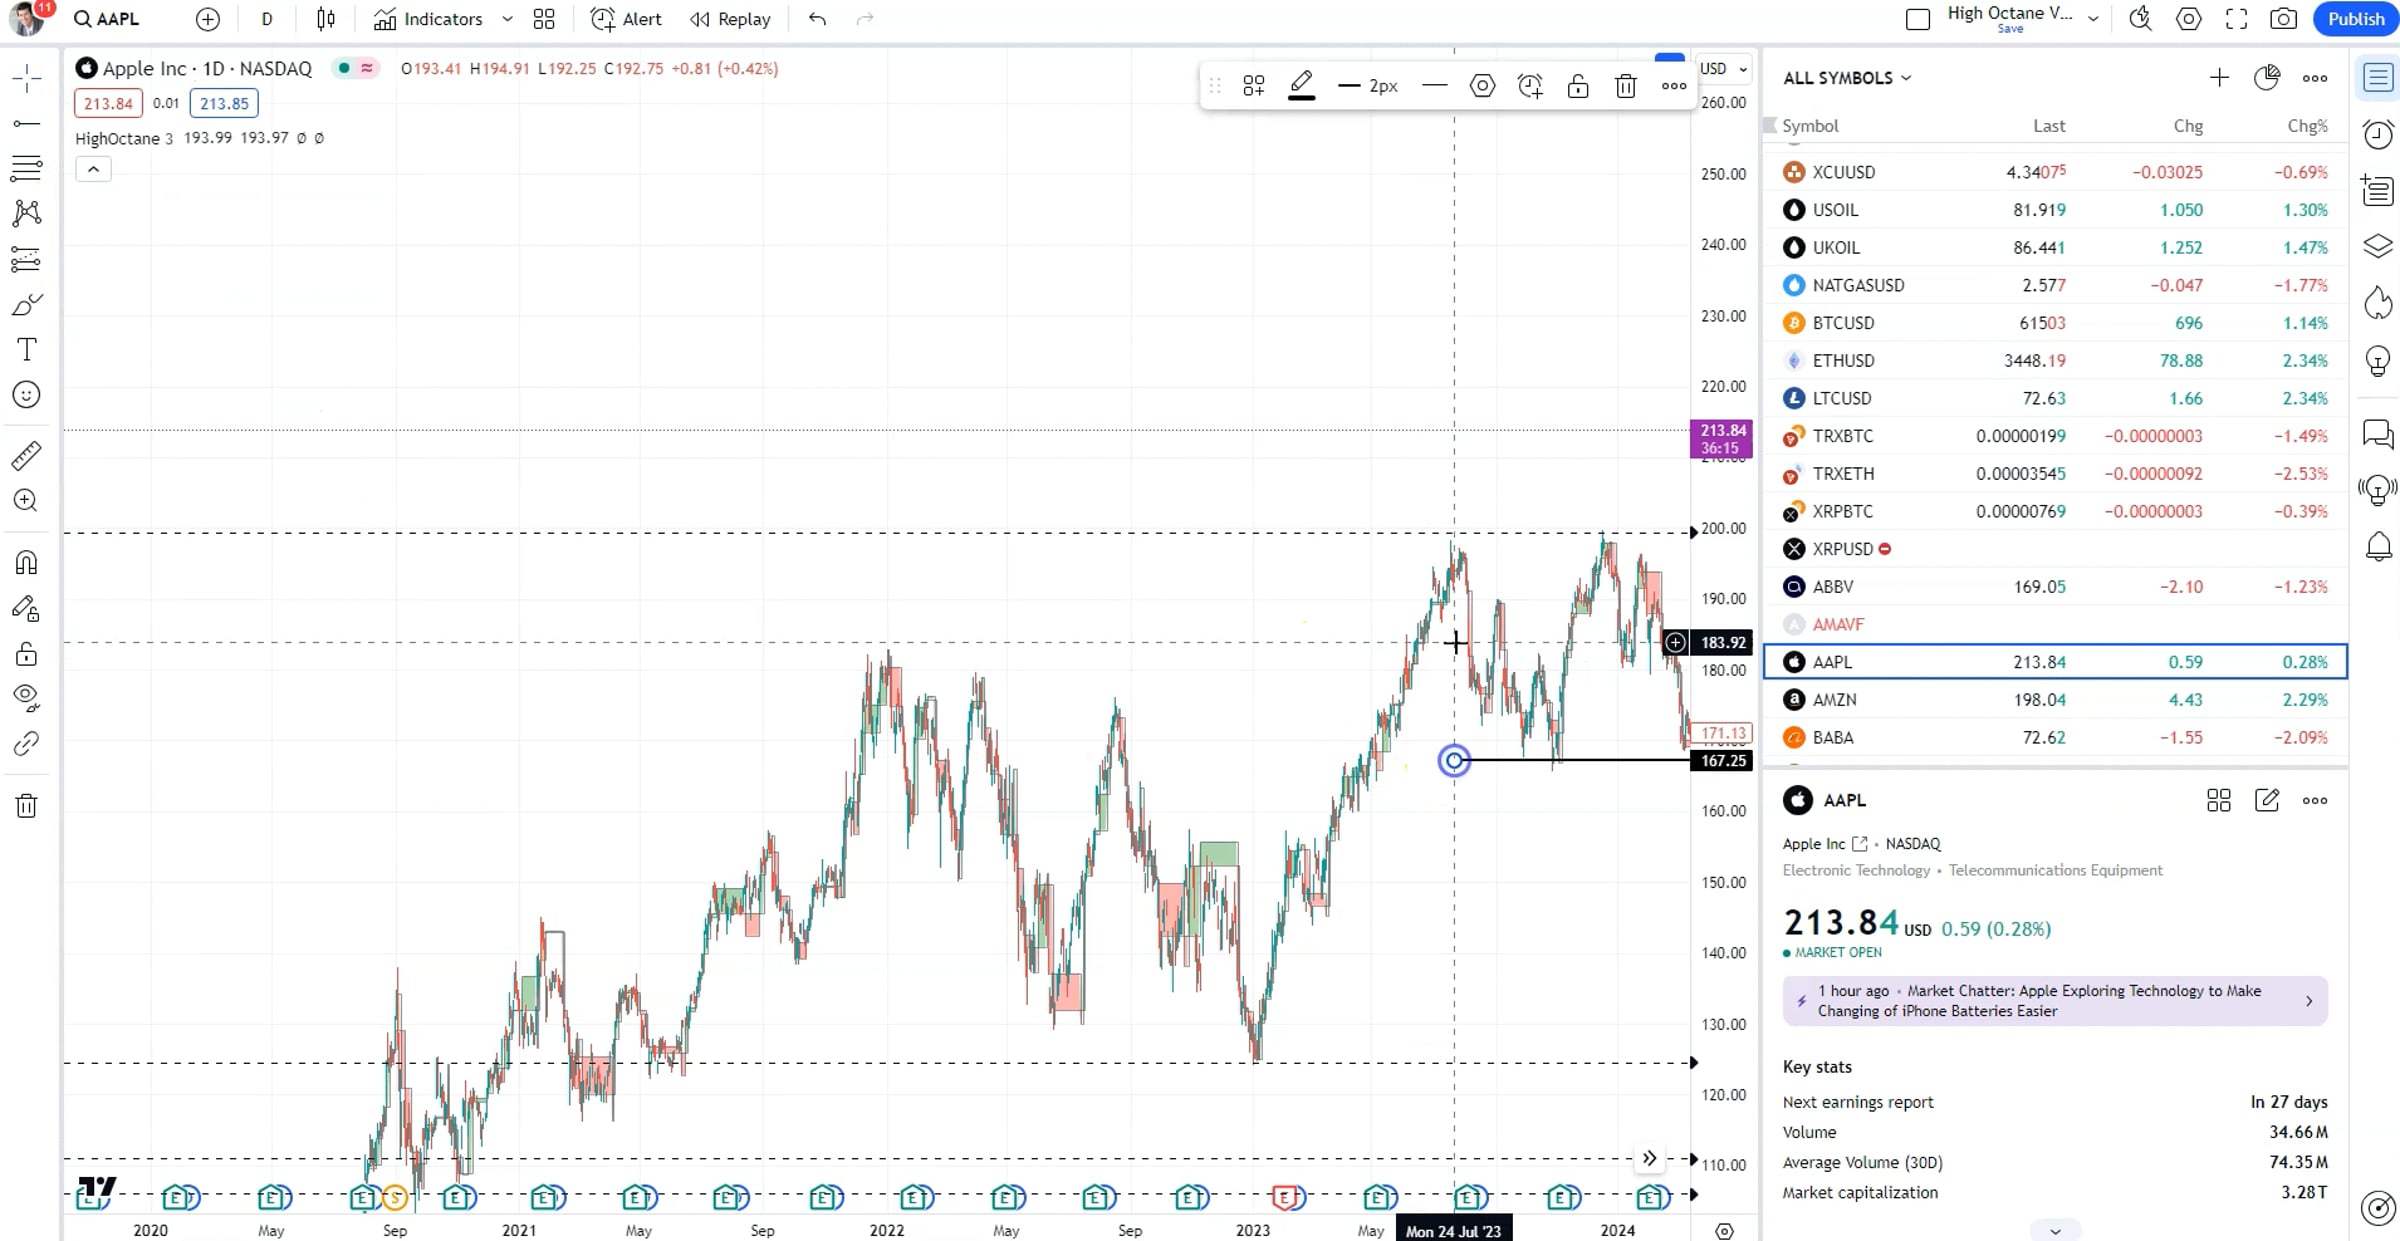The height and width of the screenshot is (1241, 2400).
Task: Select the brush drawing tool
Action: point(26,304)
